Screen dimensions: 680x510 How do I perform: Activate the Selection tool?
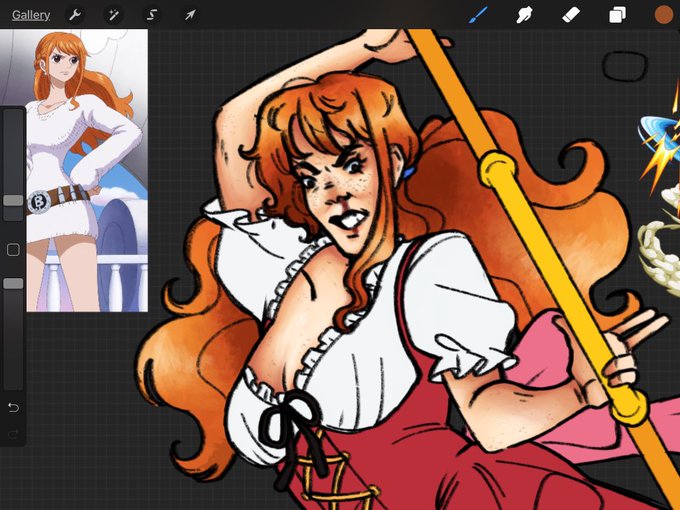click(x=152, y=15)
